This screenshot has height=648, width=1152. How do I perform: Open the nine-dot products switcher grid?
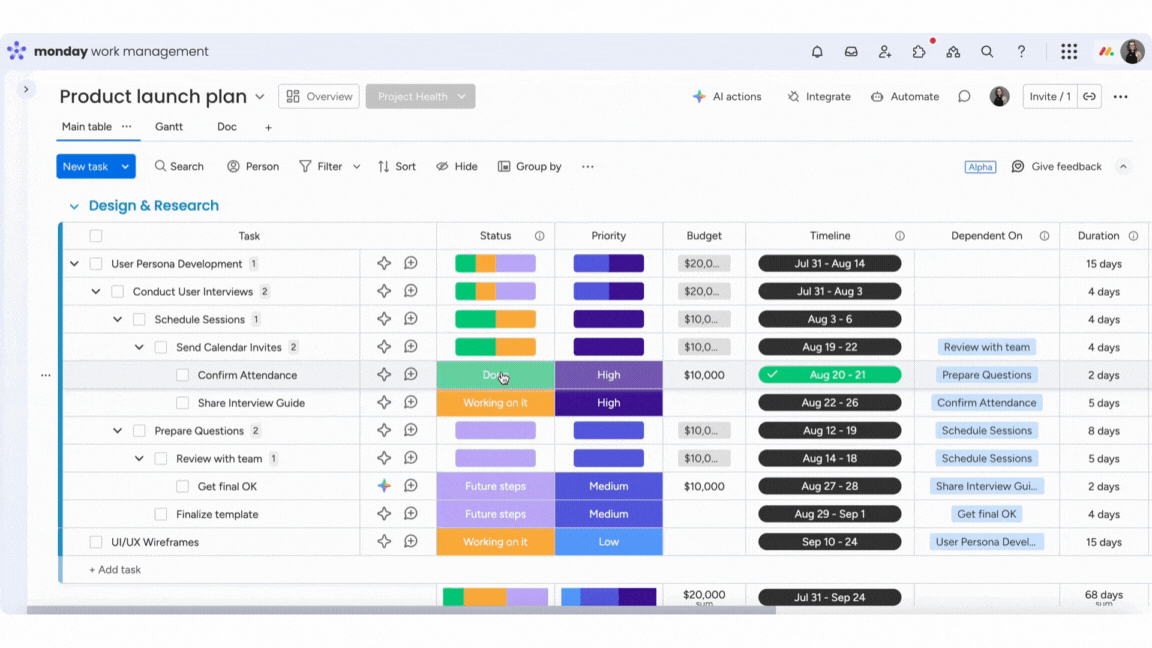tap(1069, 52)
